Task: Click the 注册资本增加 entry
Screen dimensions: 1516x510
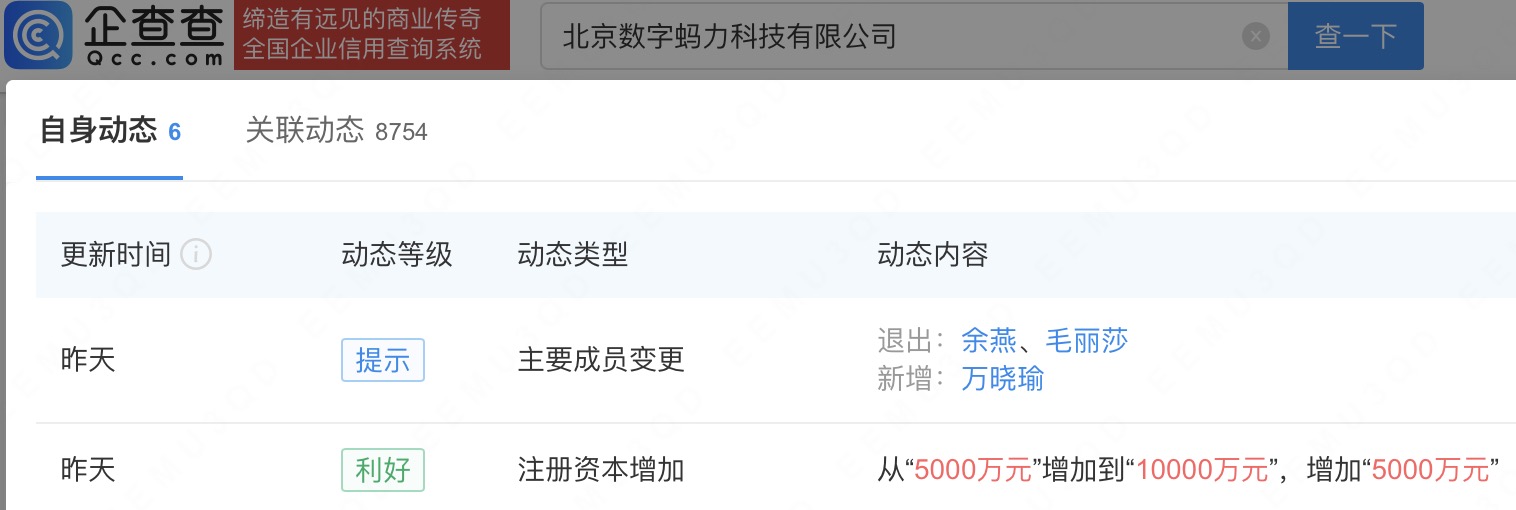Action: coord(601,470)
